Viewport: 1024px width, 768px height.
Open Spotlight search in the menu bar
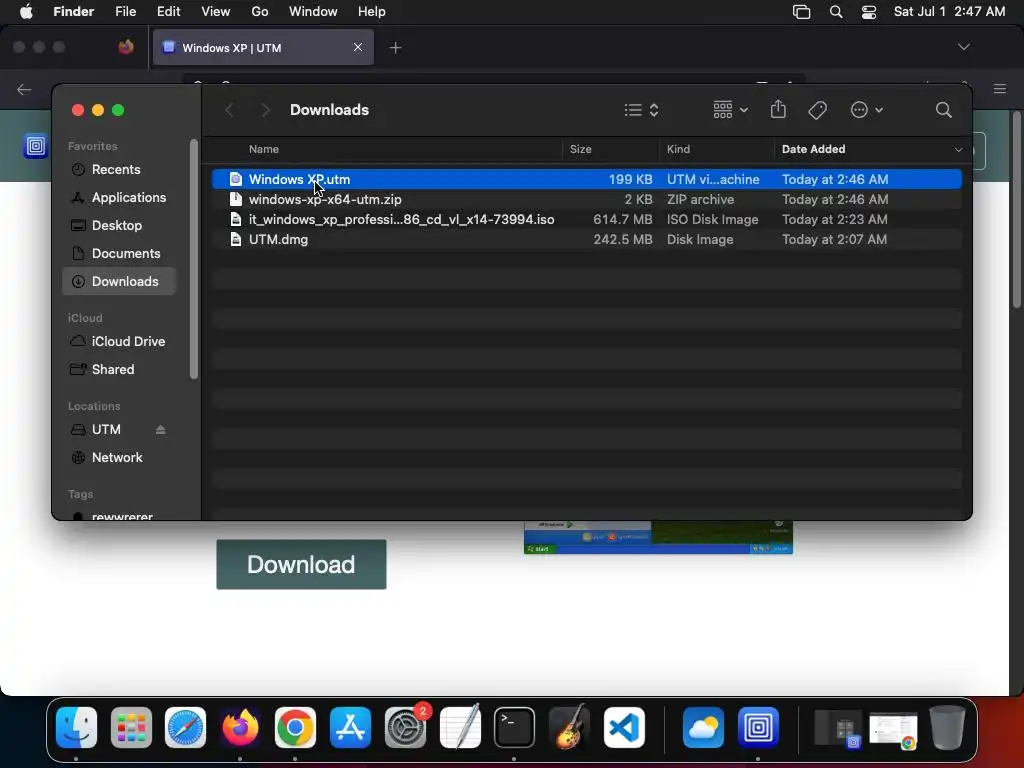[836, 12]
